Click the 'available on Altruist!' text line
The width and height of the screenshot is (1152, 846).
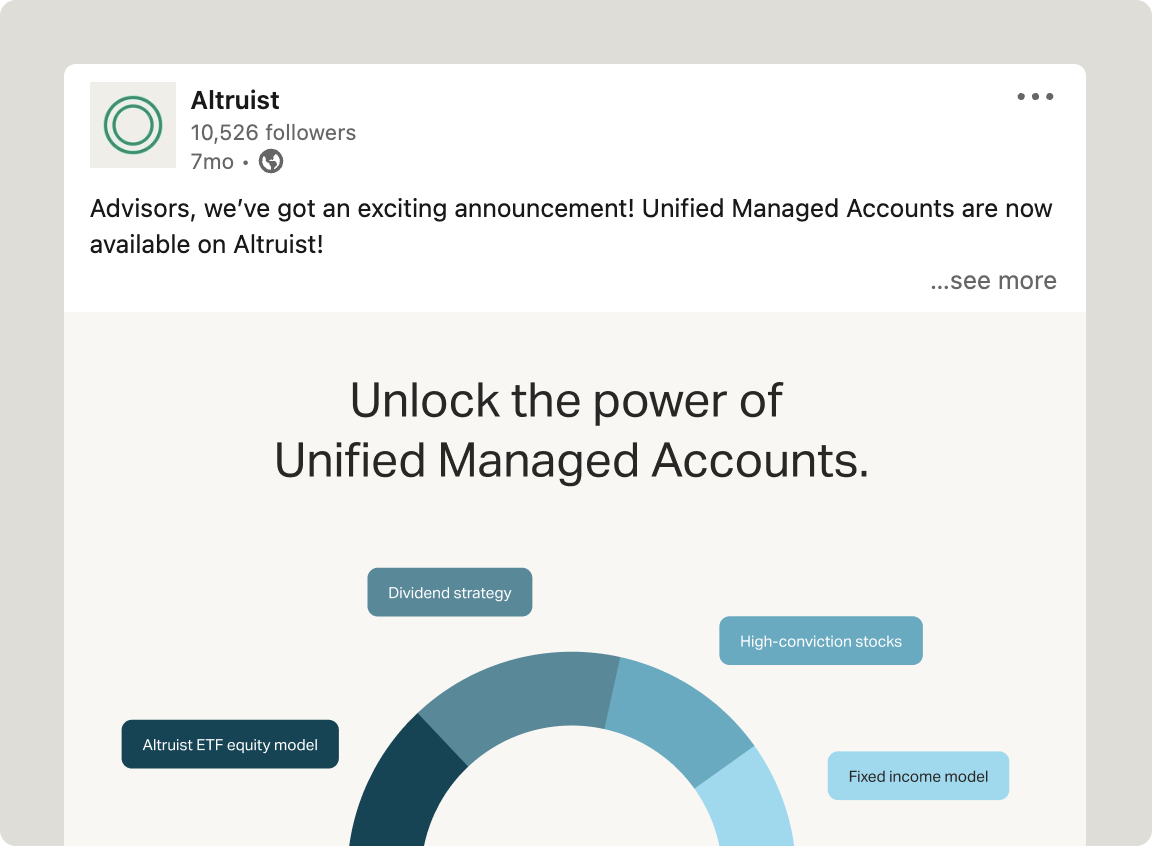pos(206,245)
